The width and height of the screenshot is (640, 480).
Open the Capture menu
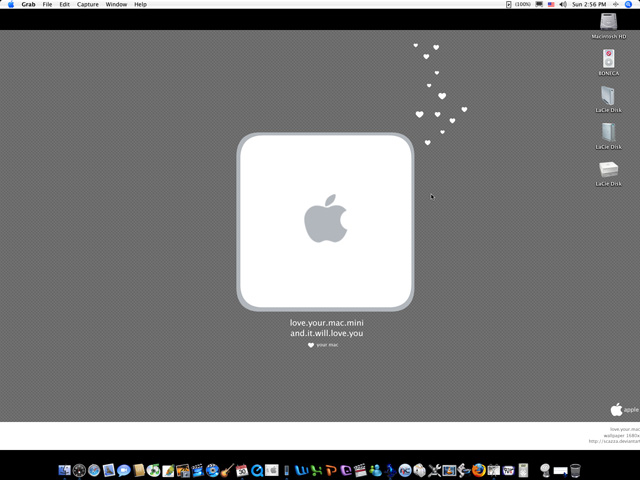88,4
